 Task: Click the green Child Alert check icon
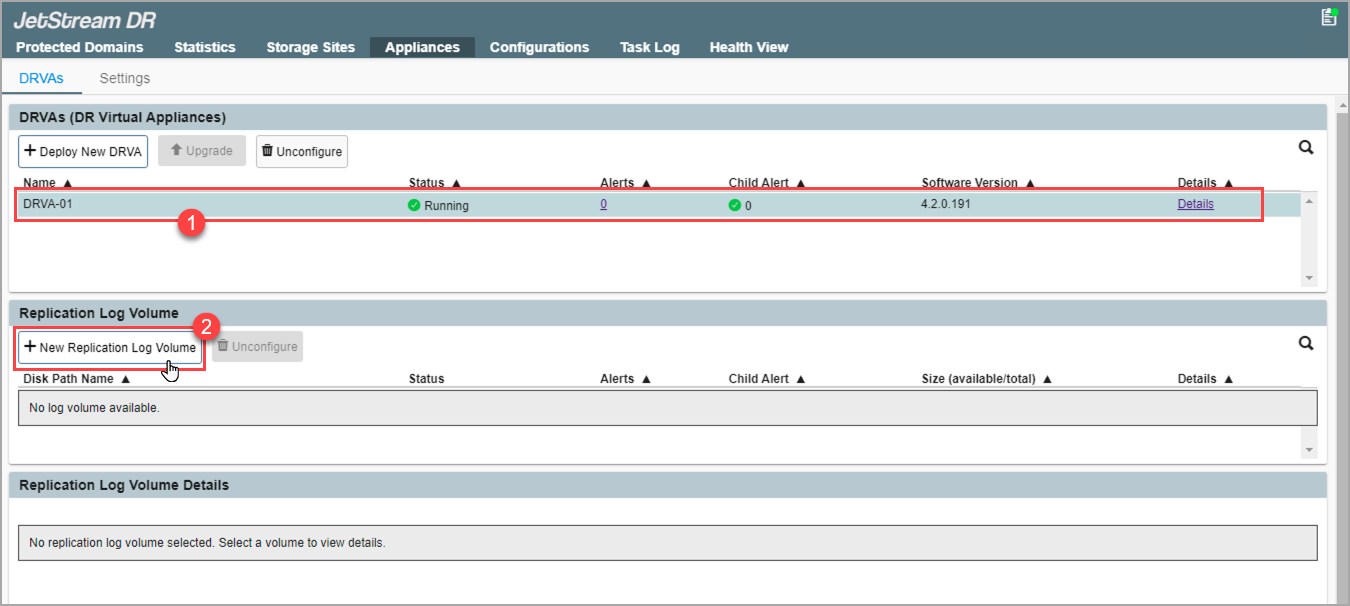(735, 205)
